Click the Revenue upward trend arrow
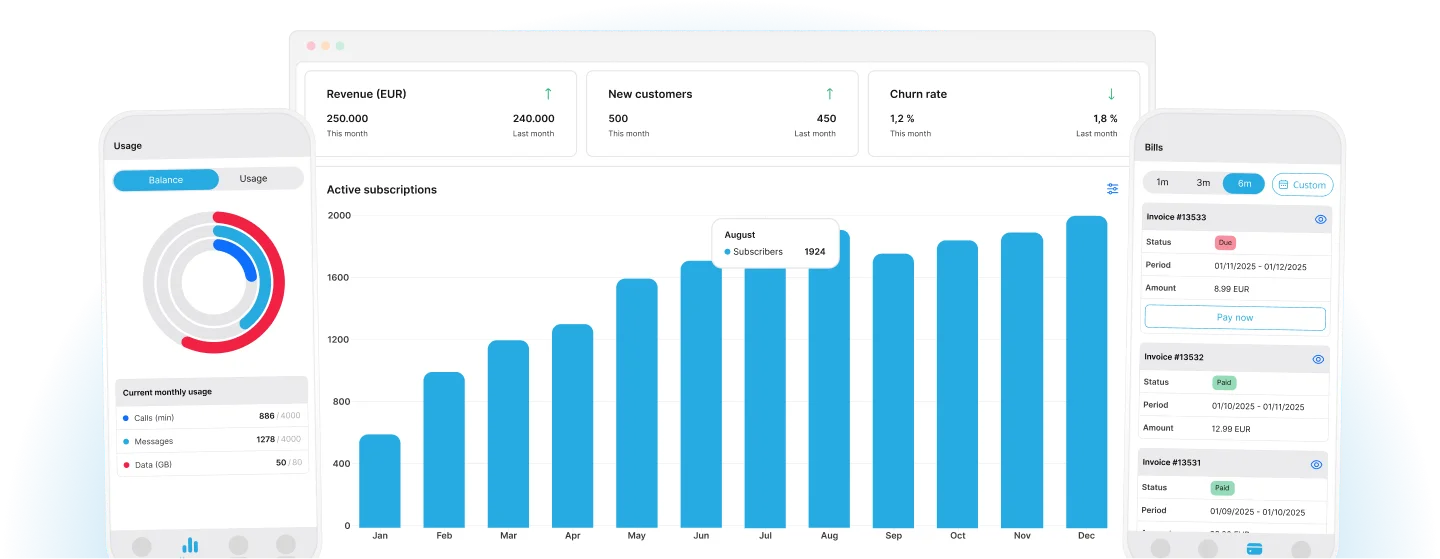The width and height of the screenshot is (1440, 559). [x=548, y=94]
